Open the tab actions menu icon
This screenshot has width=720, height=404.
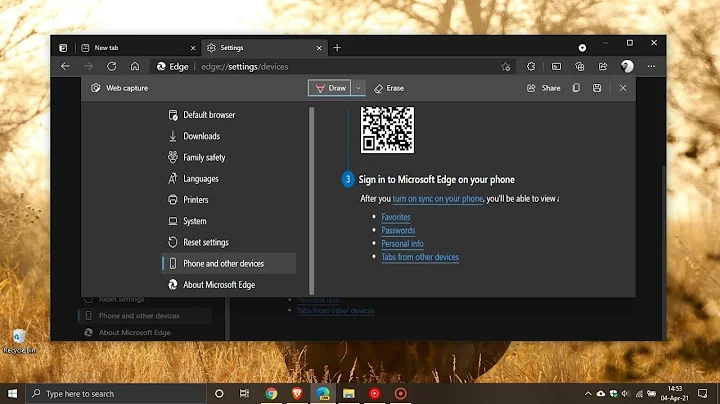(63, 48)
